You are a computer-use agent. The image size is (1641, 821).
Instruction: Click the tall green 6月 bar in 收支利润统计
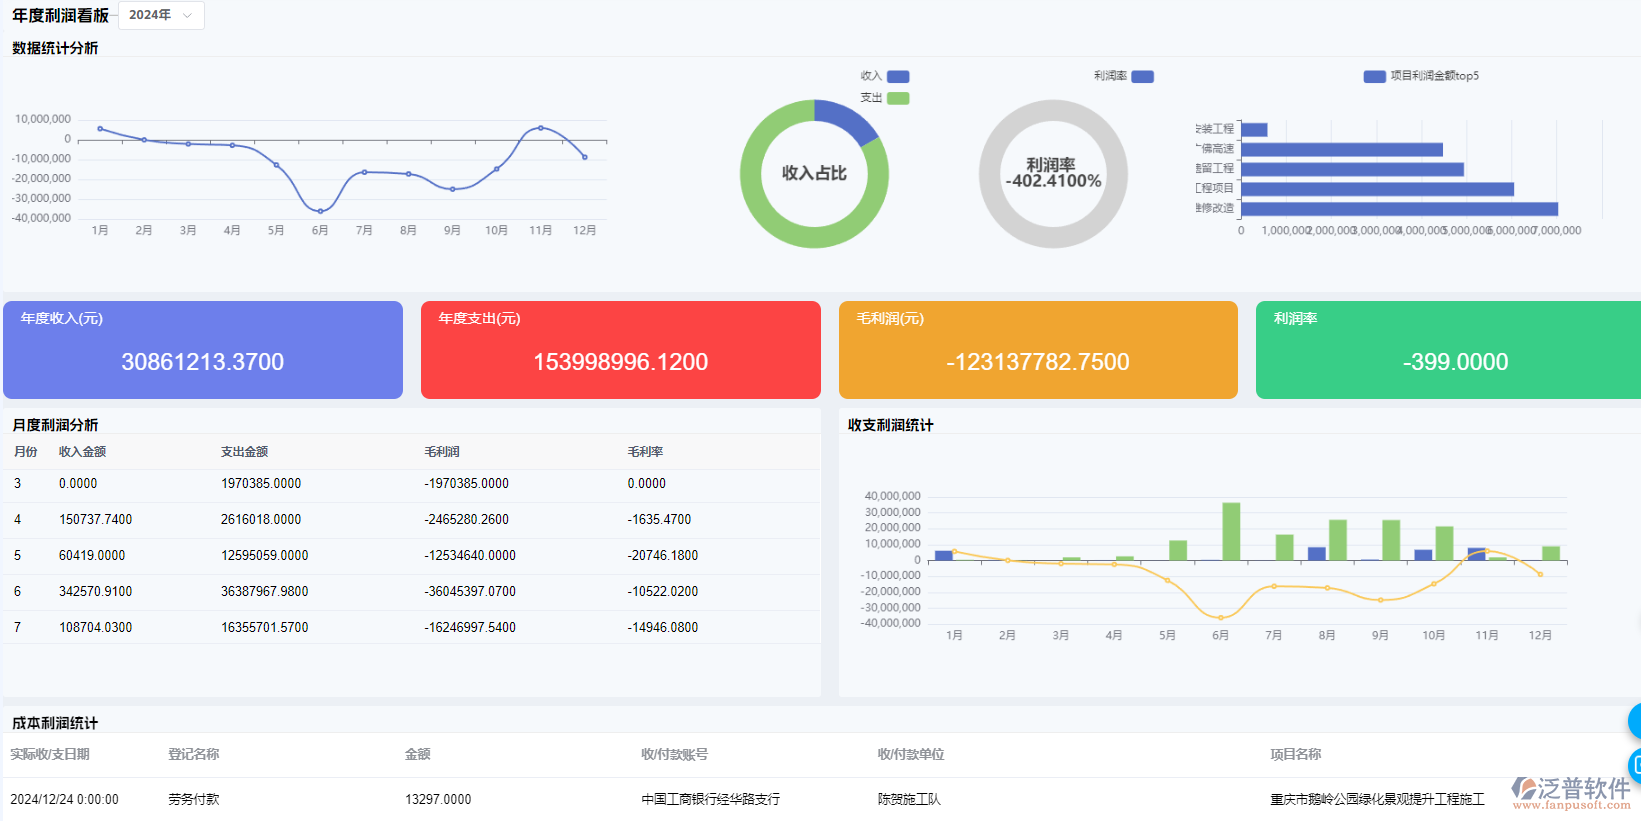coord(1231,531)
